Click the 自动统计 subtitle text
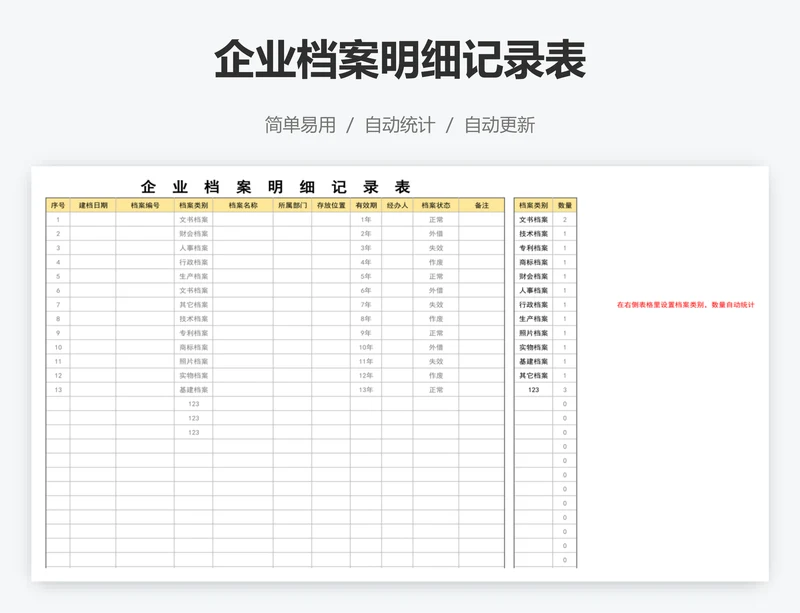 point(399,125)
